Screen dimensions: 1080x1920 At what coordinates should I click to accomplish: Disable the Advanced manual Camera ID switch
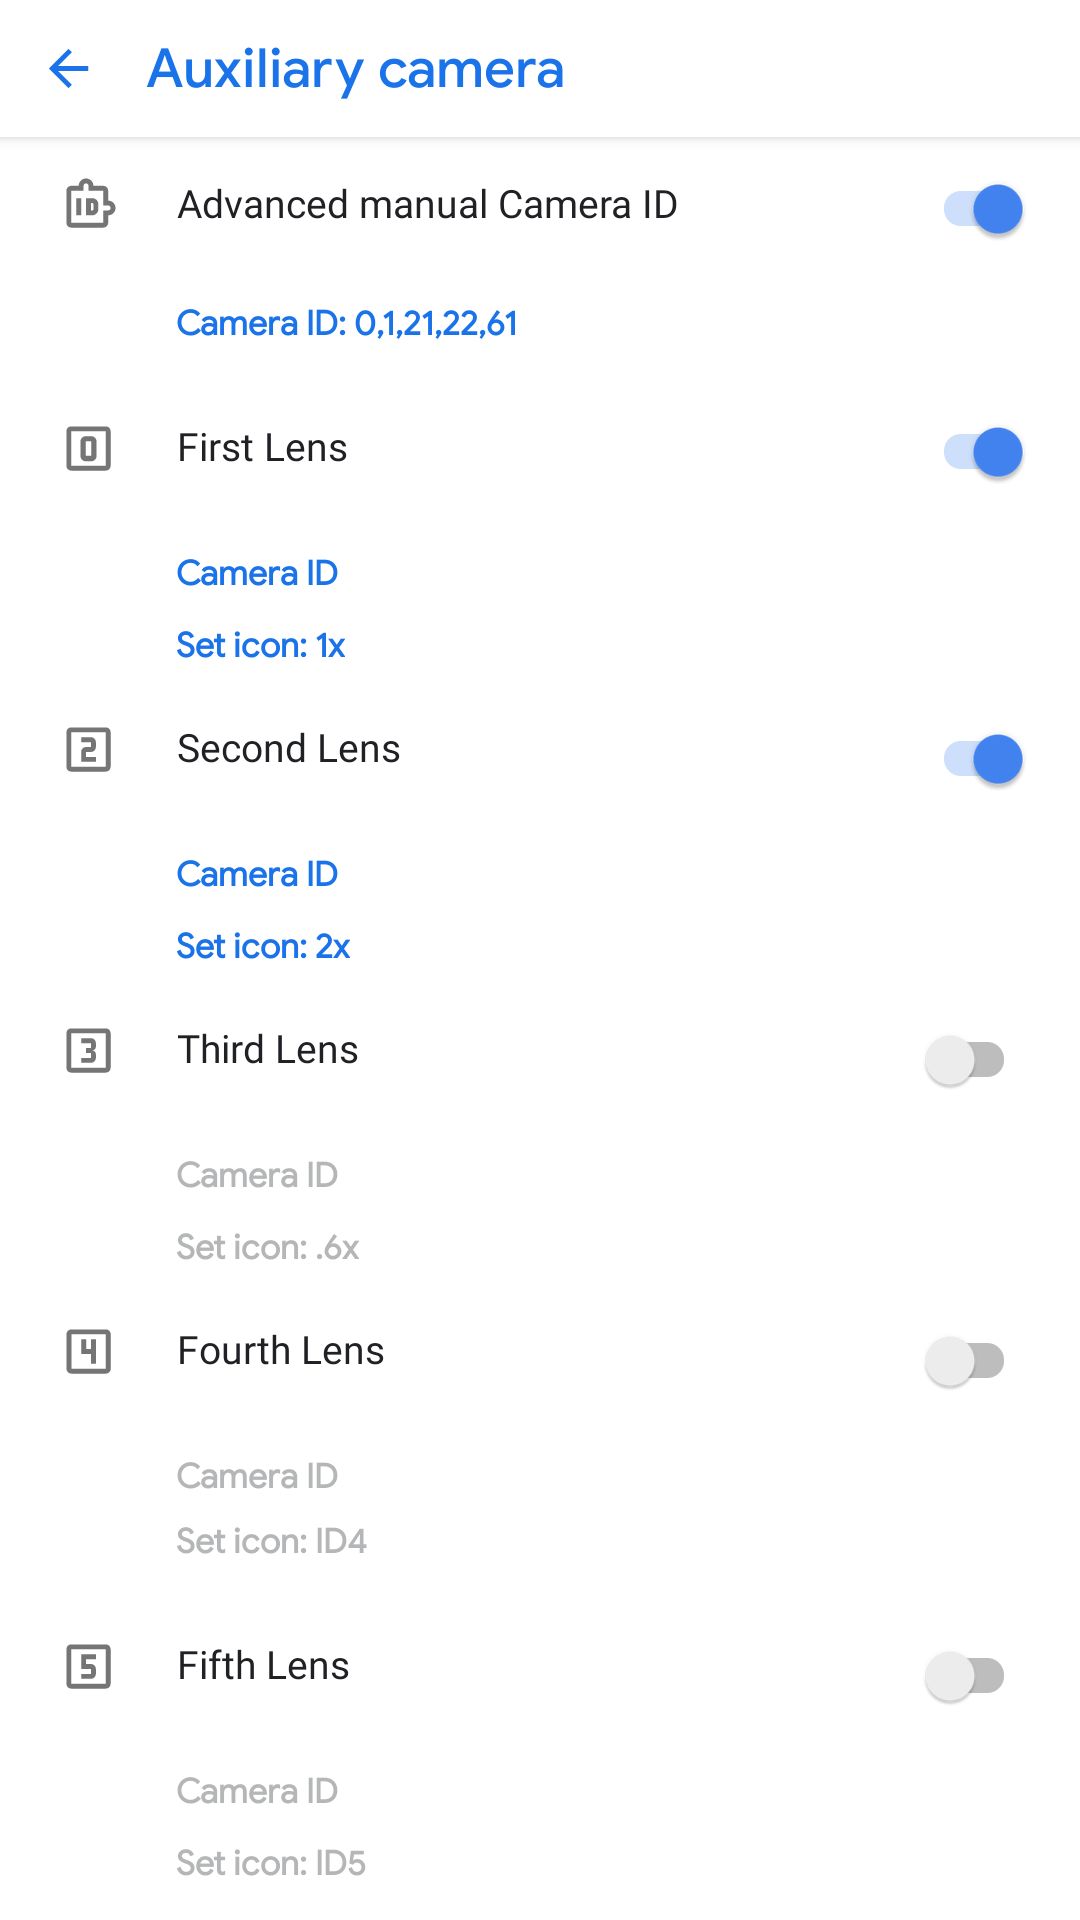pos(983,209)
